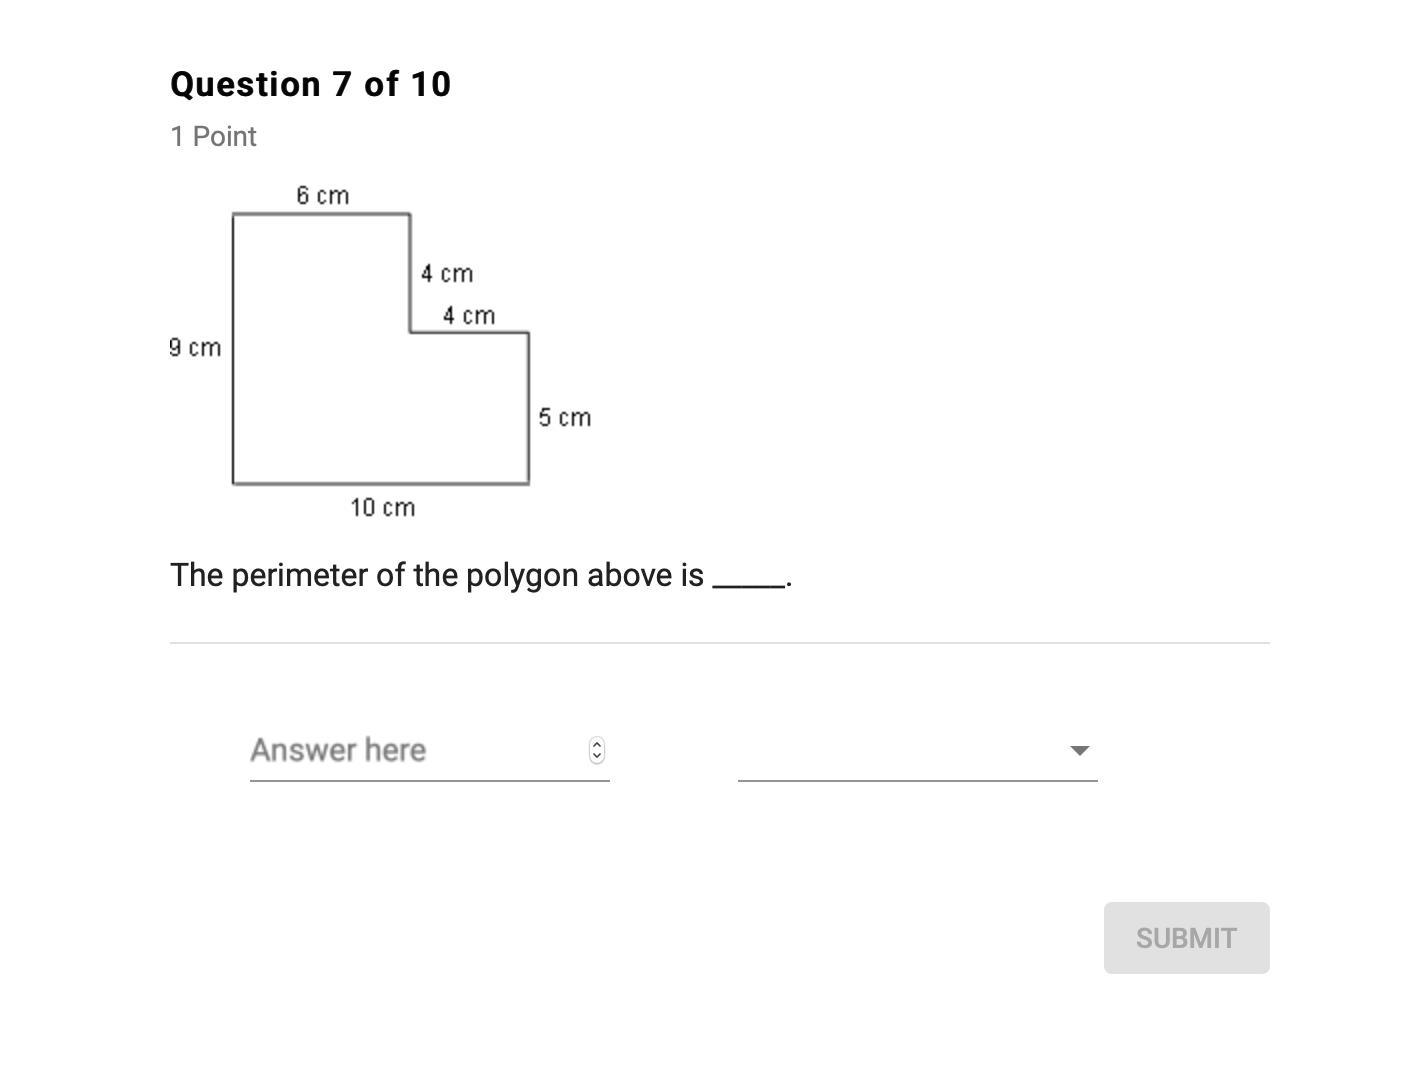Open the units dropdown arrow
The height and width of the screenshot is (1086, 1414).
[x=1079, y=750]
